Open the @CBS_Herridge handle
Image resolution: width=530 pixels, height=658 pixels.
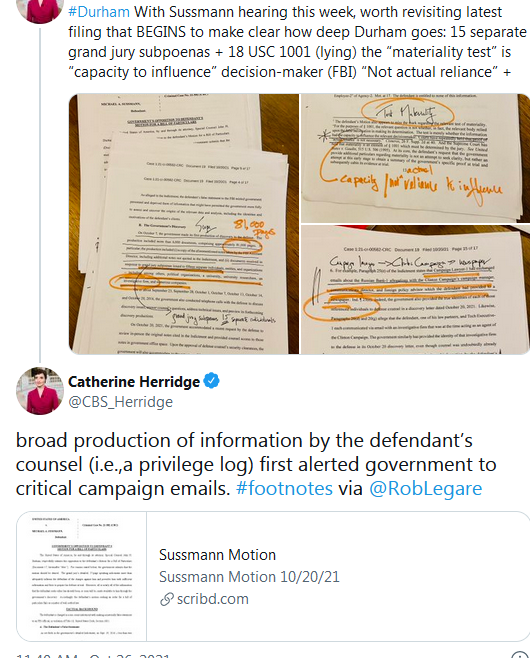tap(120, 402)
